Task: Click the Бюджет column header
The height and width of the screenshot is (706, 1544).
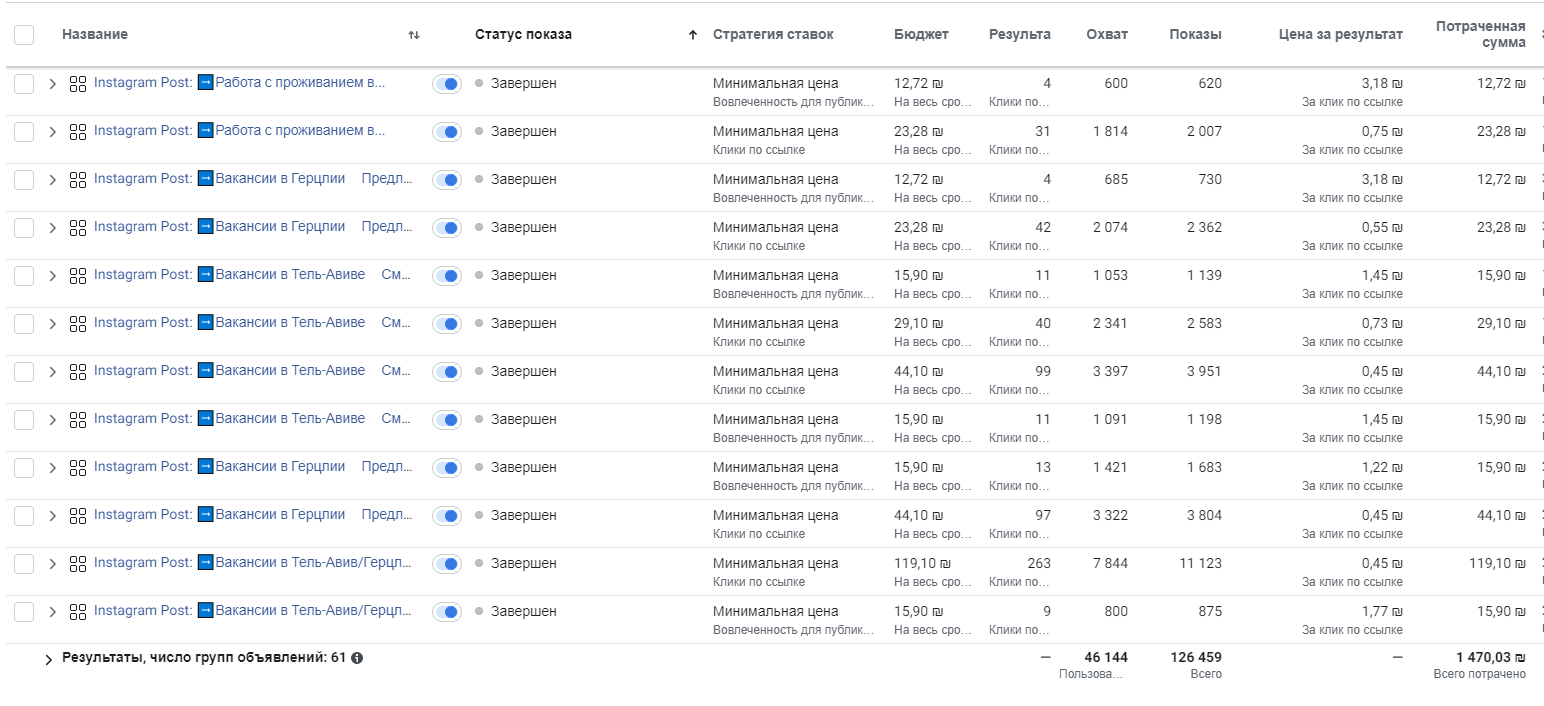Action: (920, 34)
